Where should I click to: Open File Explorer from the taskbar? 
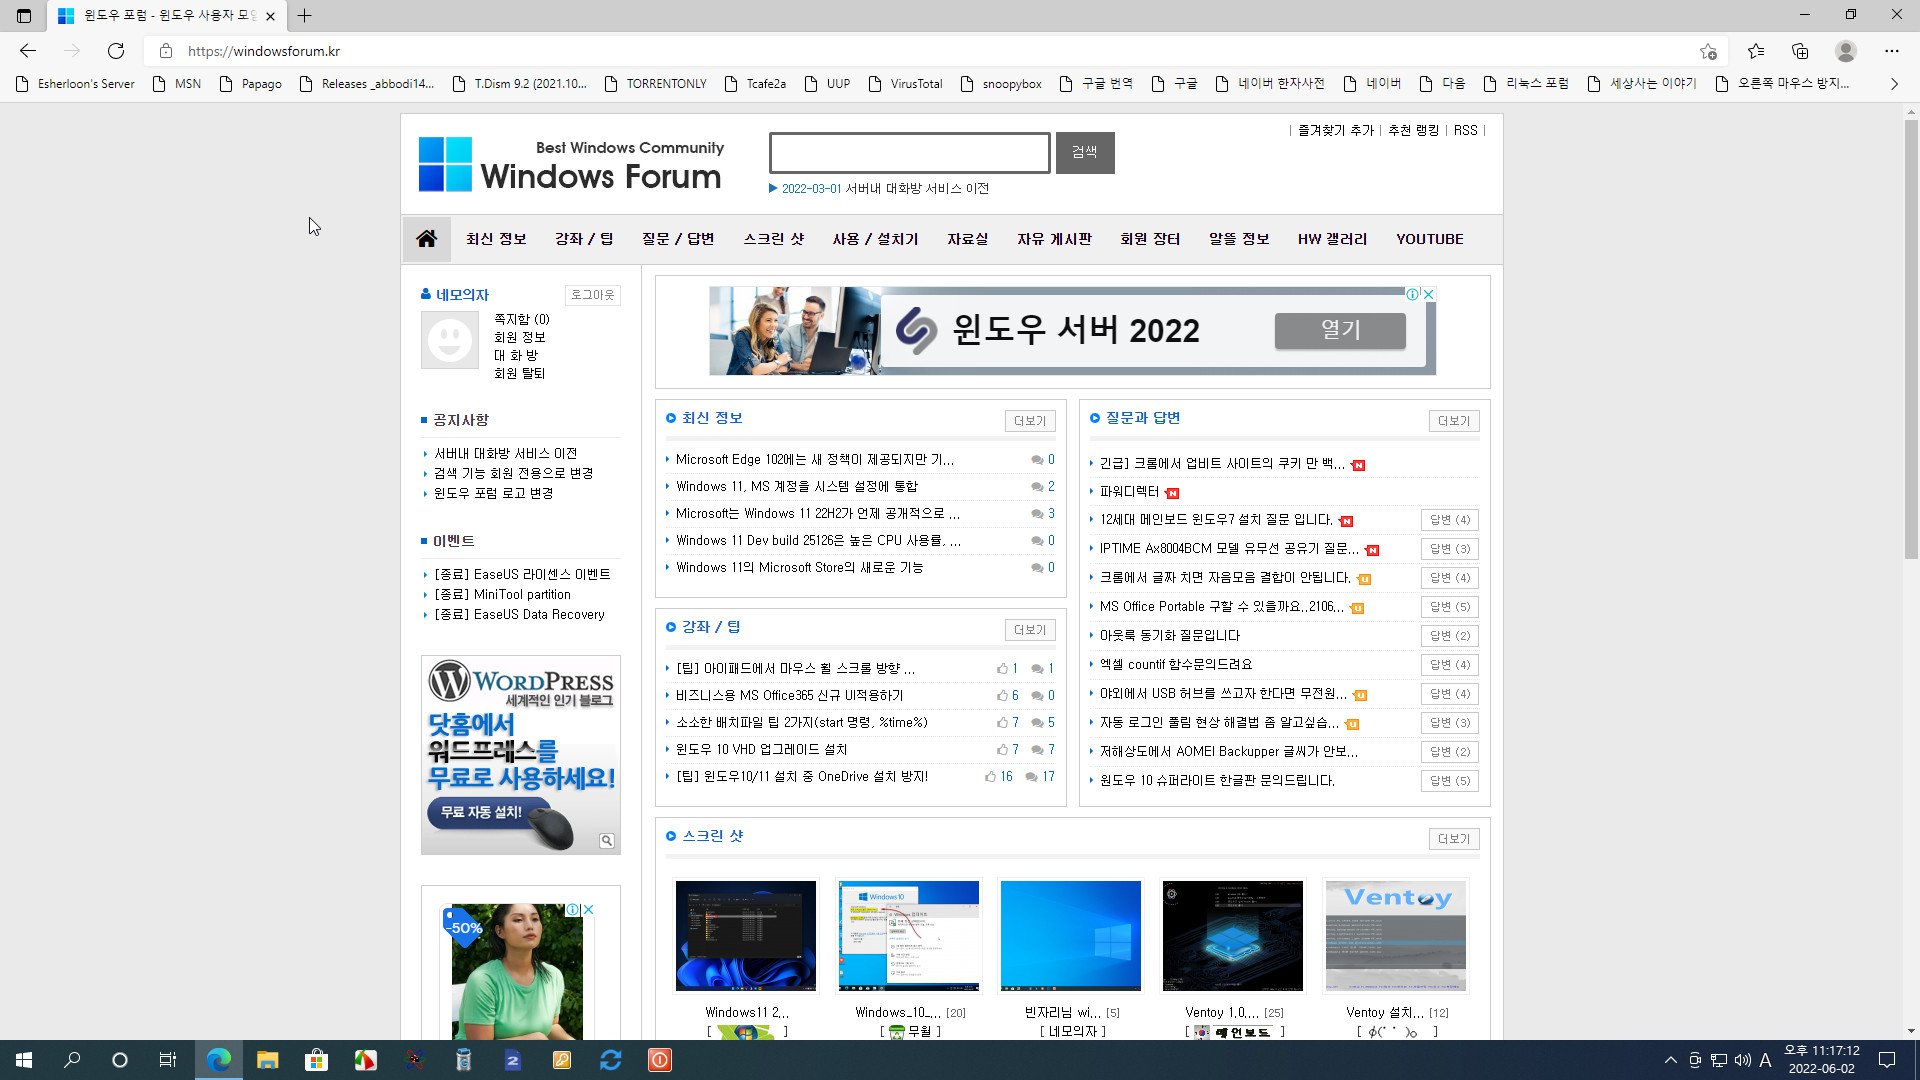point(267,1060)
